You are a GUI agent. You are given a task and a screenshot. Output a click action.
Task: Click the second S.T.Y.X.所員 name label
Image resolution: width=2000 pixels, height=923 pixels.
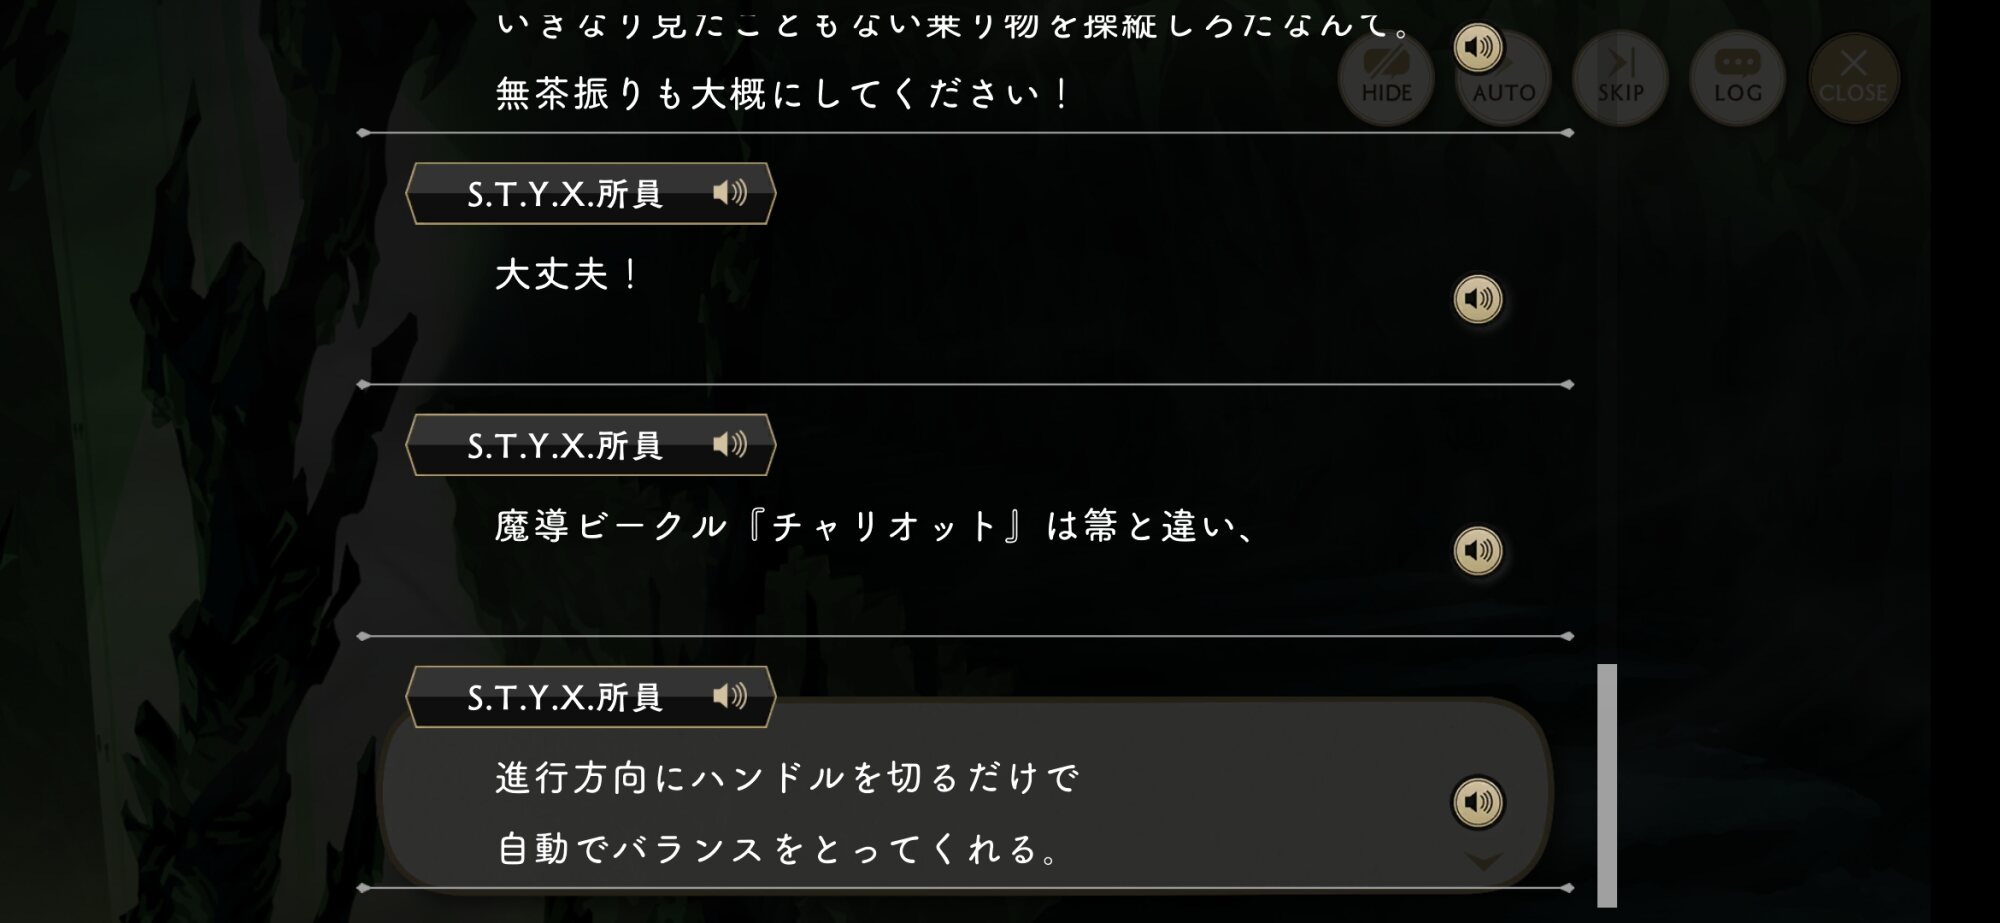click(565, 446)
